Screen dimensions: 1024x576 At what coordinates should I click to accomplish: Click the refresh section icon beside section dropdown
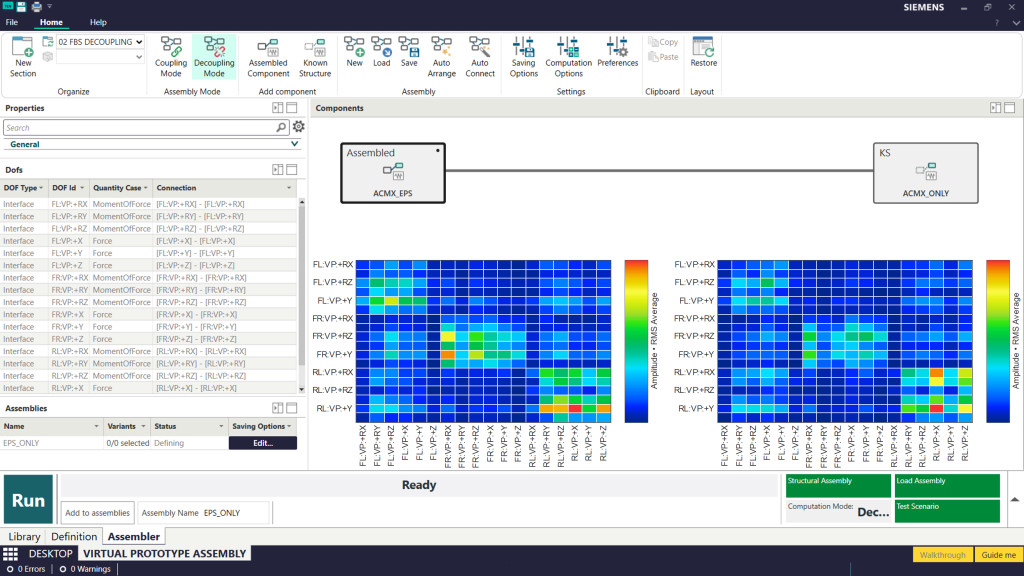(48, 42)
